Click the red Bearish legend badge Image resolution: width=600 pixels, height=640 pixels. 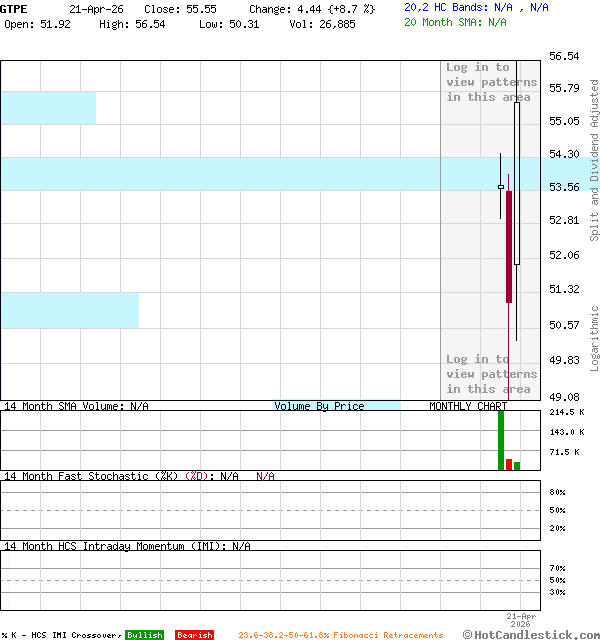(194, 635)
